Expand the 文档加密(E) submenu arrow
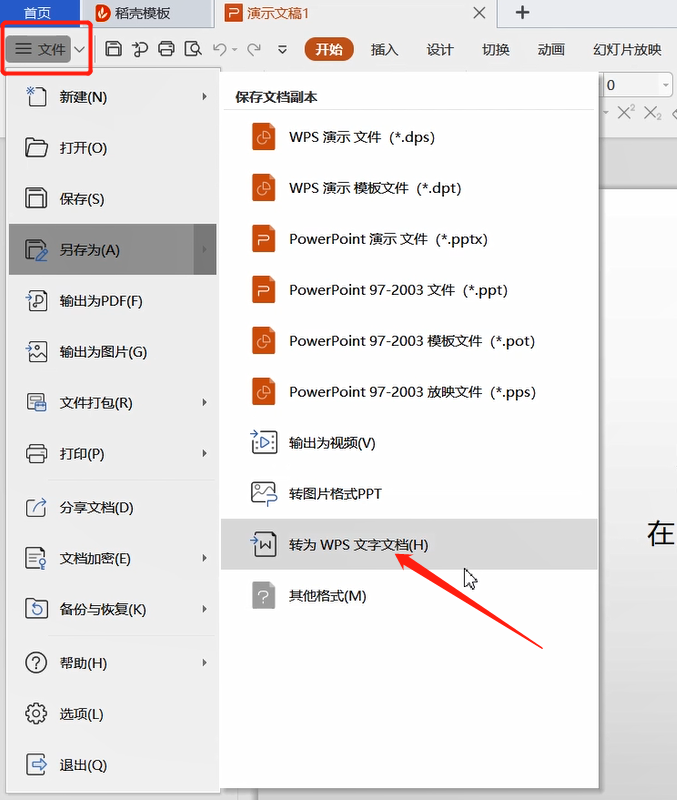Screen dimensions: 677x800 pyautogui.click(x=205, y=558)
